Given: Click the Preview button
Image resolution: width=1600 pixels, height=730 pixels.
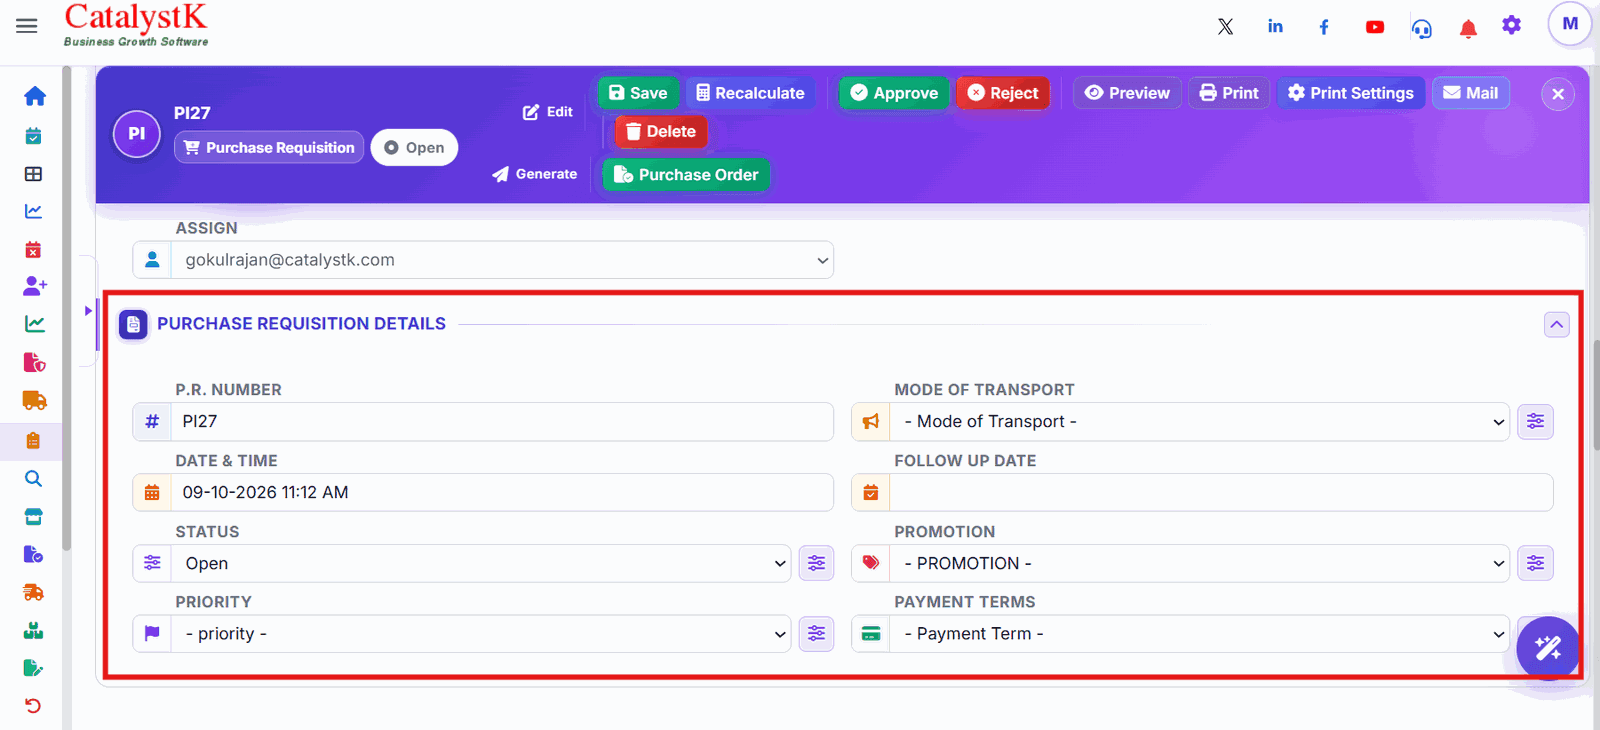Looking at the screenshot, I should tap(1127, 93).
